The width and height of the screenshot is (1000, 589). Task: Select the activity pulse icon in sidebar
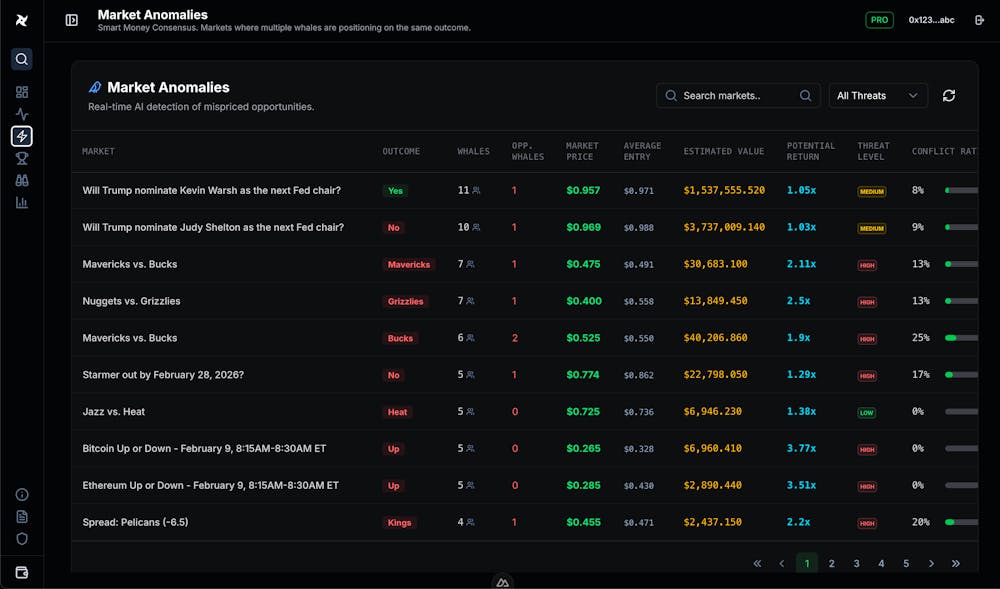[21, 113]
